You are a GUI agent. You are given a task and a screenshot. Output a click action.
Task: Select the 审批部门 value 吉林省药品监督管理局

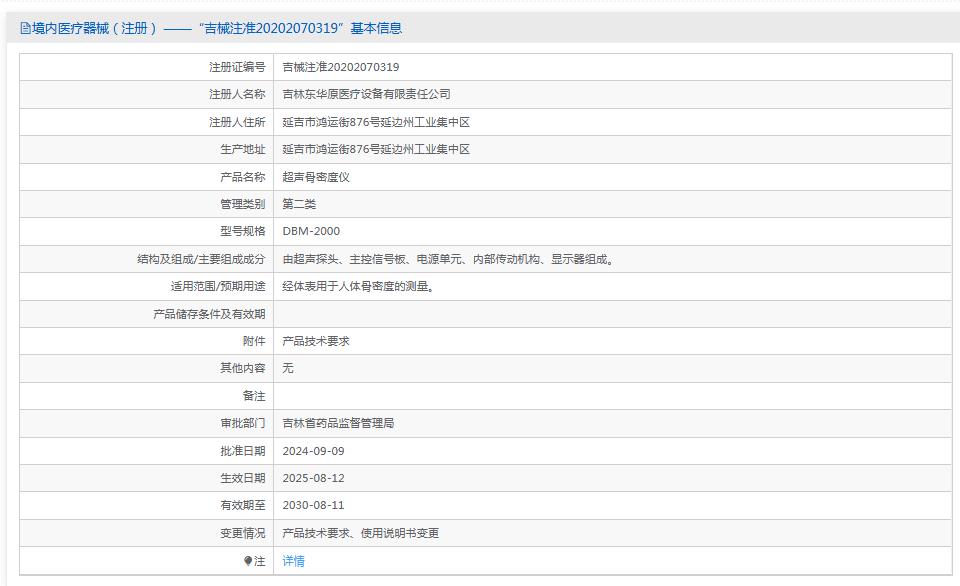click(342, 423)
